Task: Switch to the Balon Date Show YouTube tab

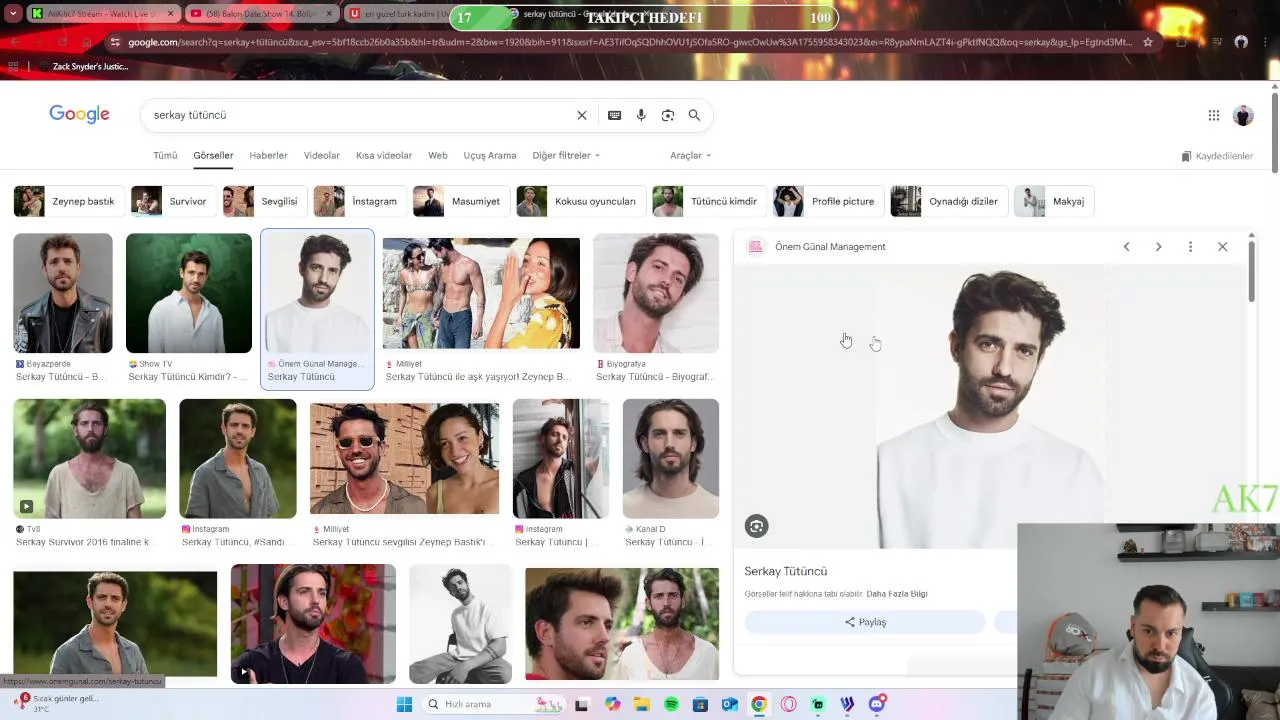Action: [261, 14]
